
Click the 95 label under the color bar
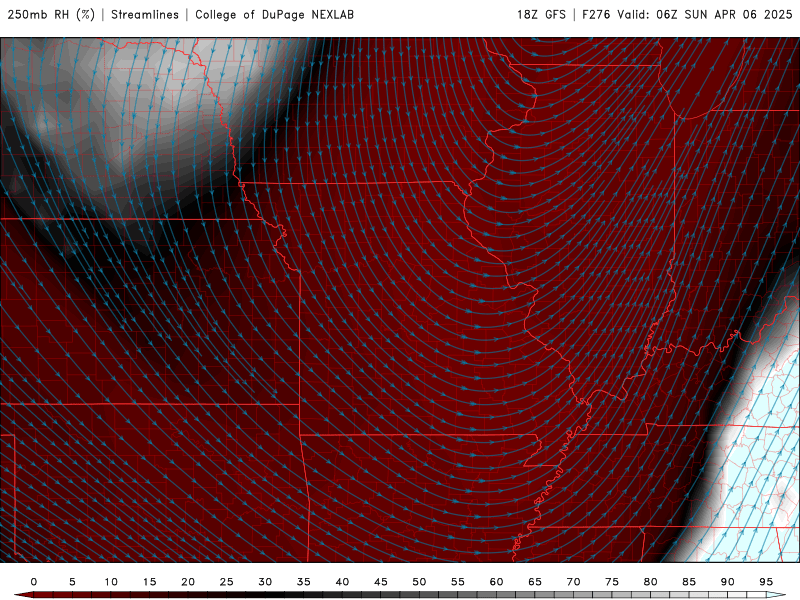pyautogui.click(x=766, y=582)
